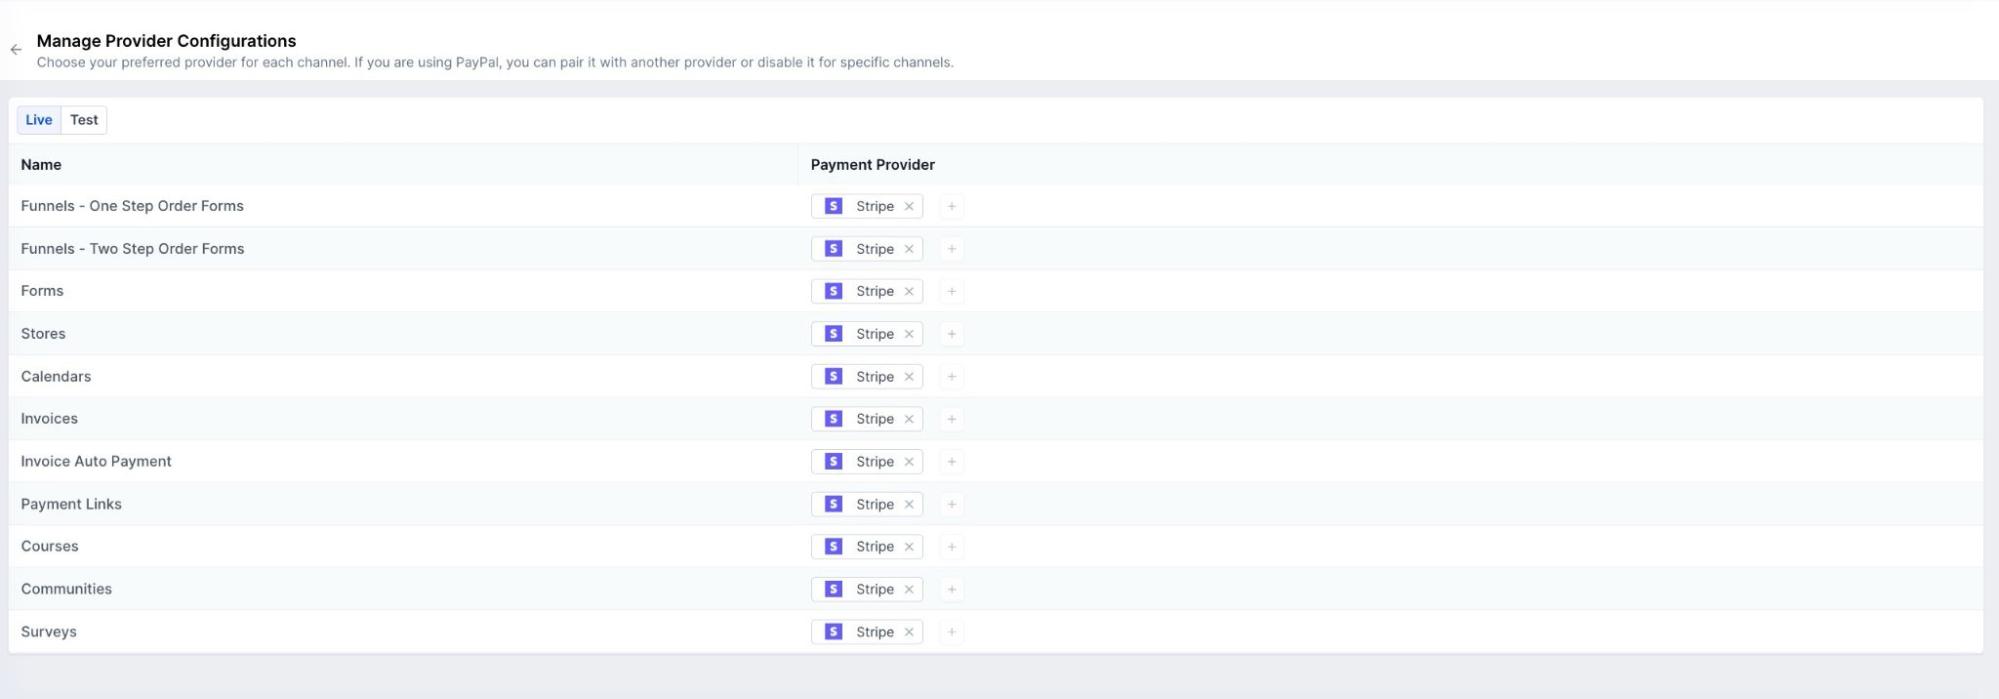
Task: Add a provider for Invoice Auto Payment
Action: [x=951, y=462]
